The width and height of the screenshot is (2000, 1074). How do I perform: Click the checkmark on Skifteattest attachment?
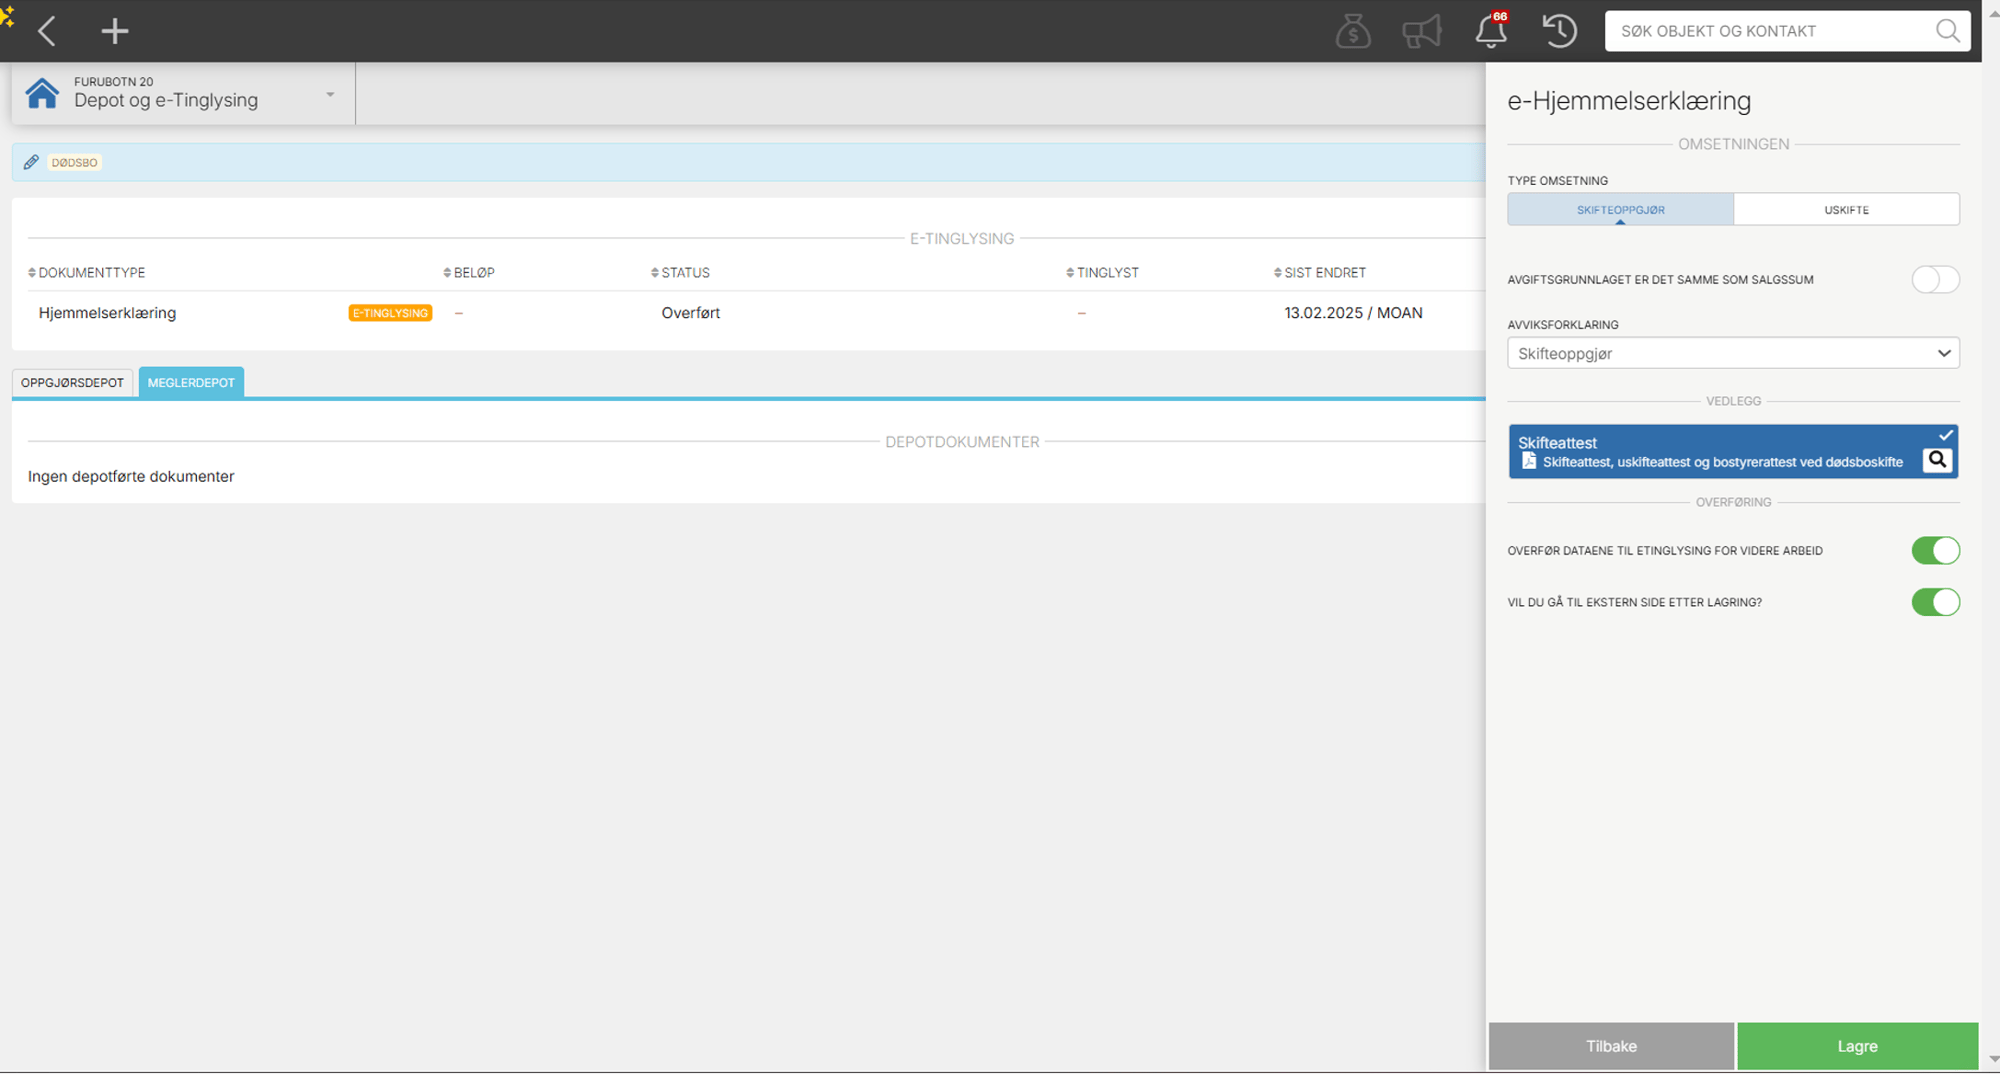click(x=1945, y=435)
